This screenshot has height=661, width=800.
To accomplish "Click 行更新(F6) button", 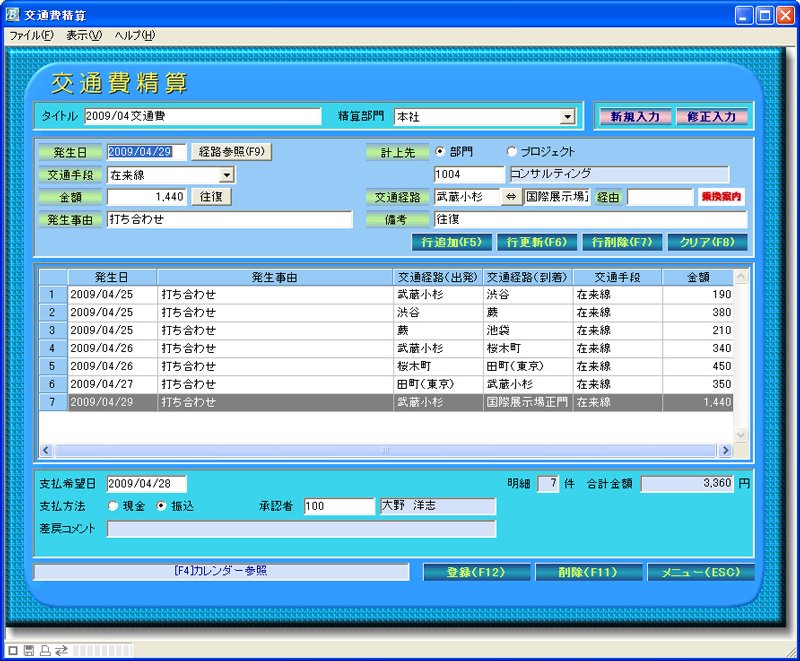I will (537, 242).
